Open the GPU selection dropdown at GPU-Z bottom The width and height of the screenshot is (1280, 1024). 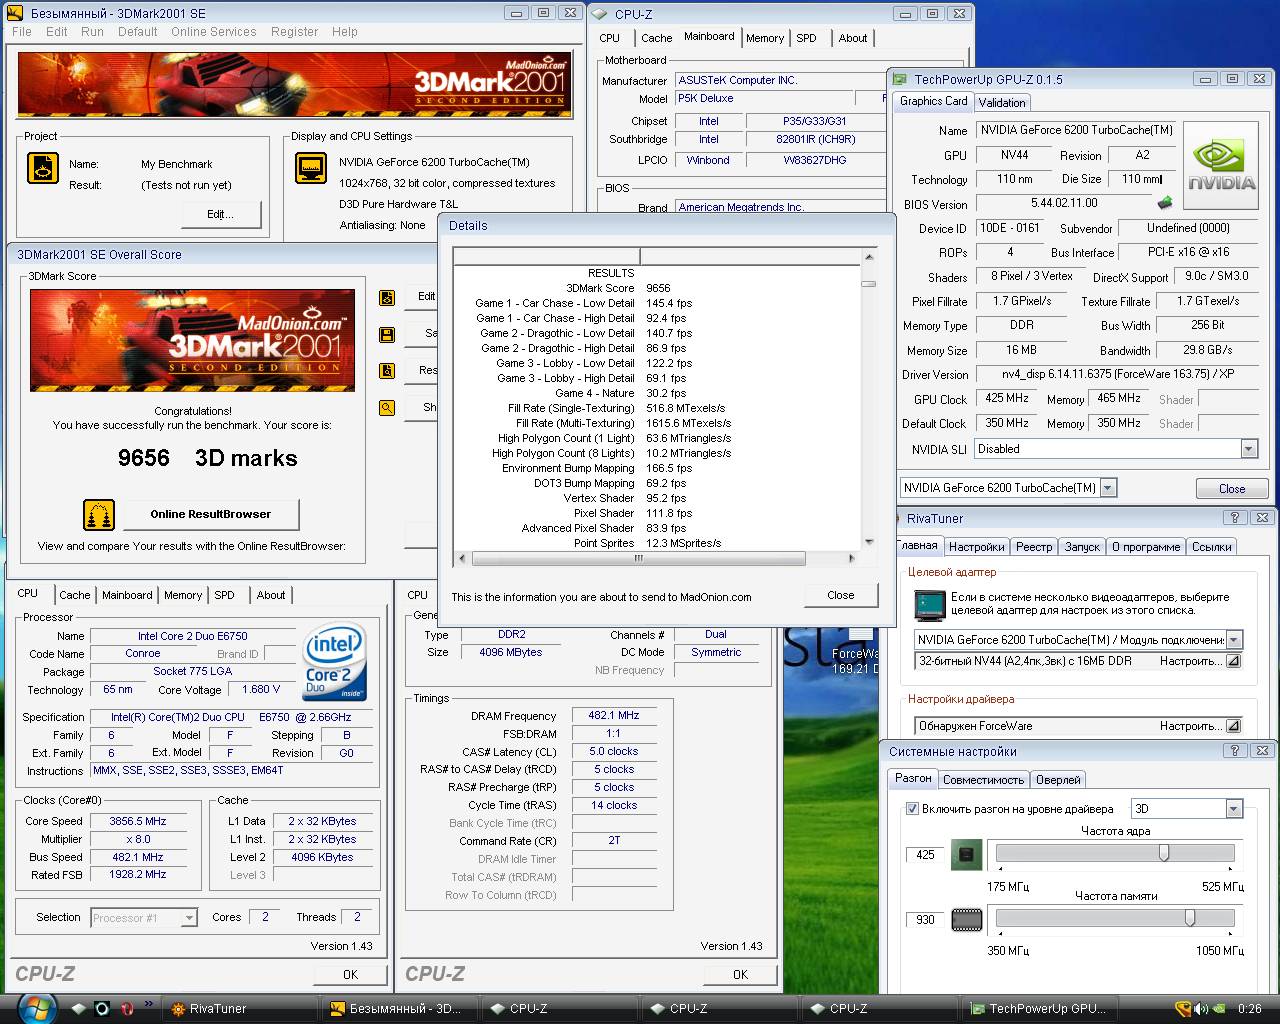(x=1108, y=488)
